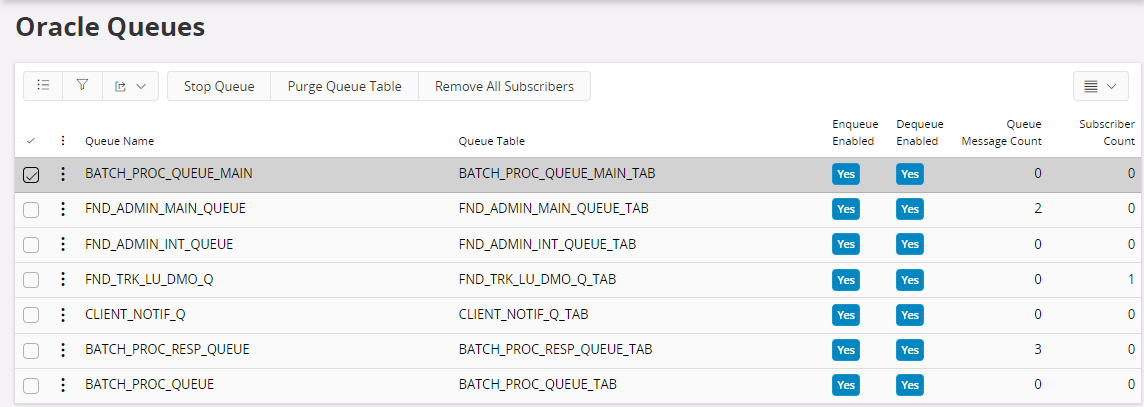Open row menu for BATCH_PROC_RESP_QUEUE
This screenshot has width=1144, height=407.
pos(63,350)
